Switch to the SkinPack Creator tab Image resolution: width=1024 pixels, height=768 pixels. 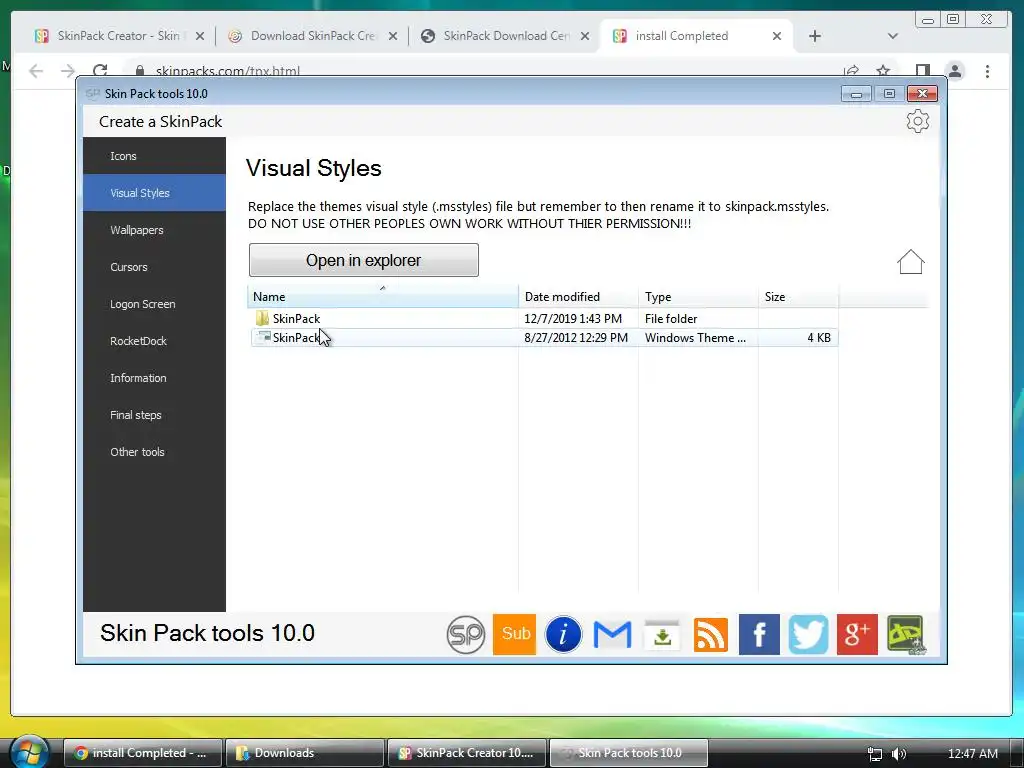tap(118, 36)
